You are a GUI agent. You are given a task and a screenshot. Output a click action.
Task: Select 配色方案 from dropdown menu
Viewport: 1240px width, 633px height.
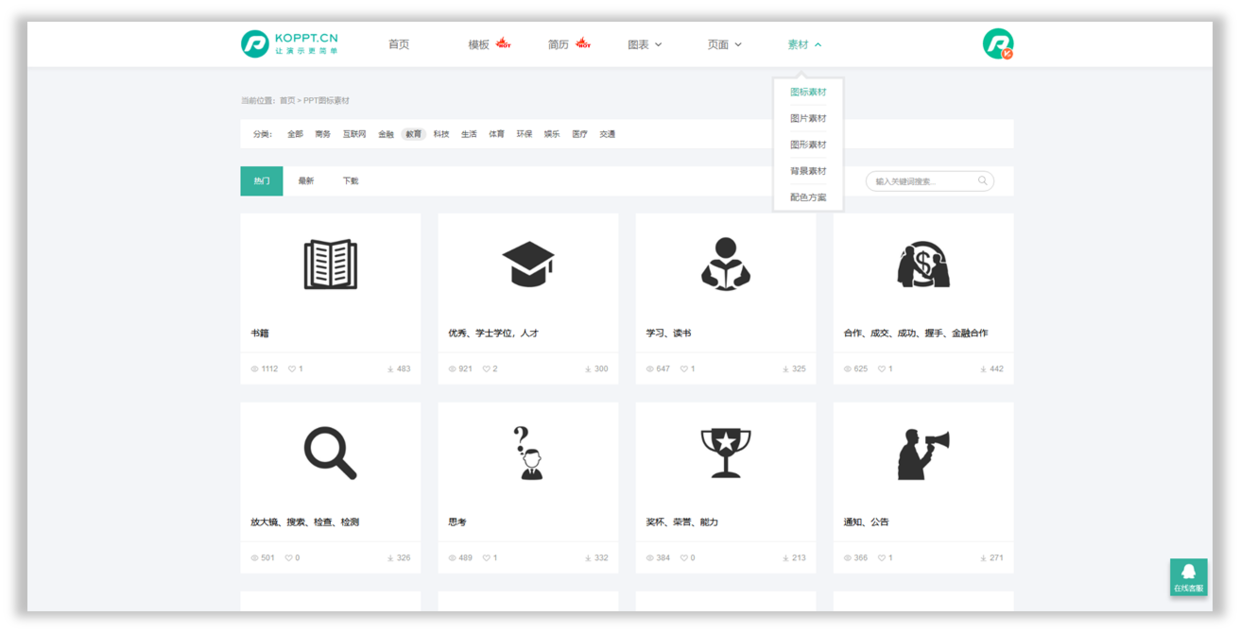808,197
